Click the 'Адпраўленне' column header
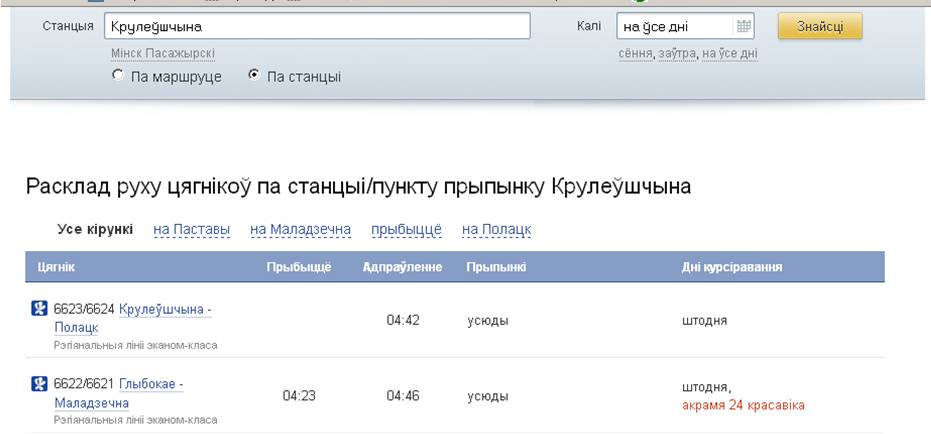This screenshot has height=434, width=931. 402,268
